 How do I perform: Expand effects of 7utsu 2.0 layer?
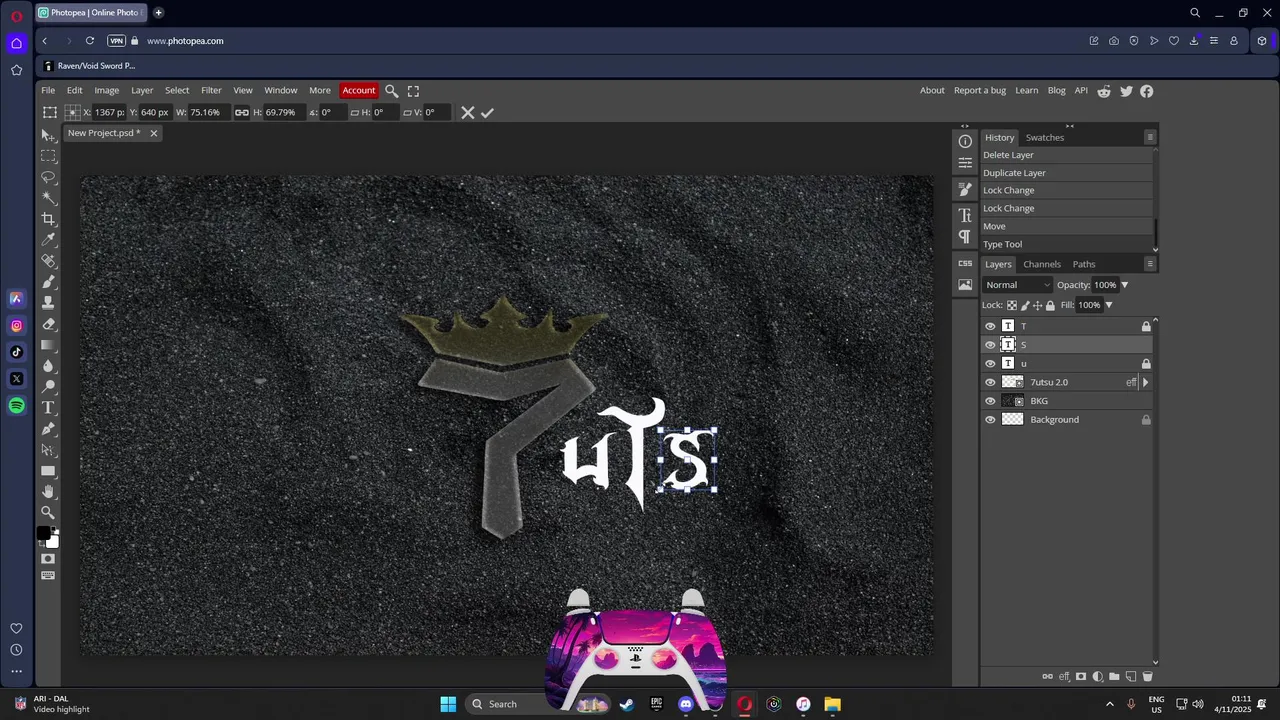point(1146,382)
